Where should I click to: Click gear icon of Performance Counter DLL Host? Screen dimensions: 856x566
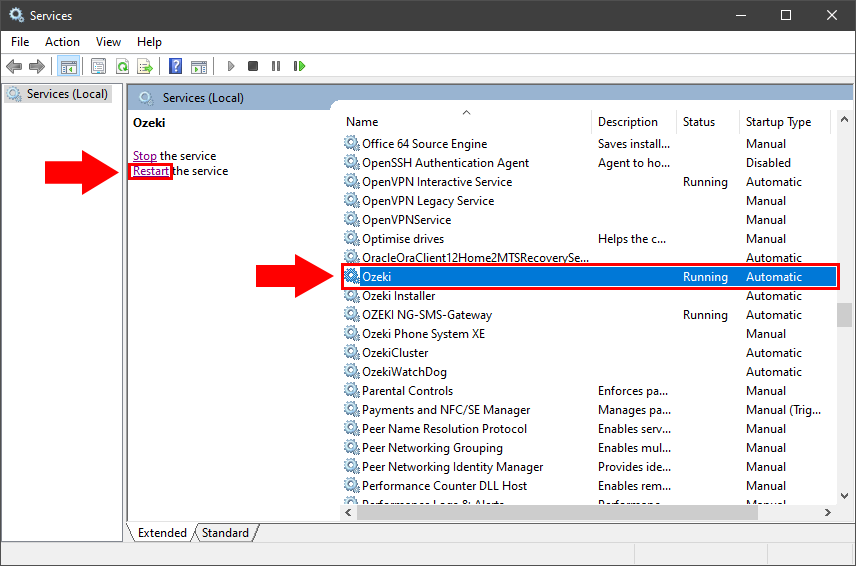pyautogui.click(x=352, y=486)
